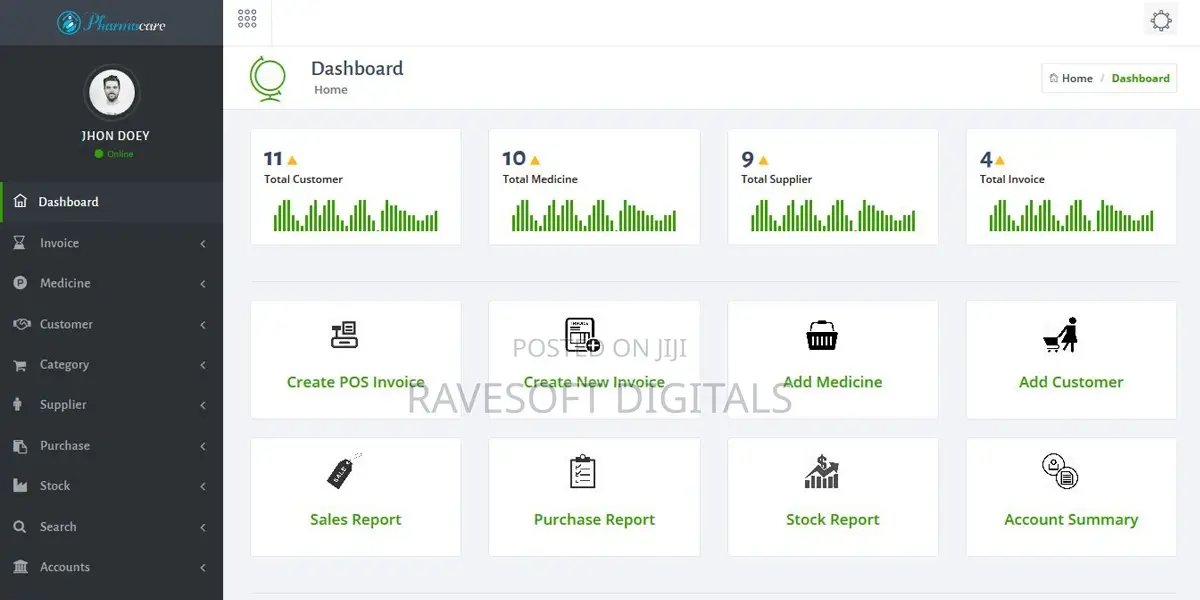Viewport: 1200px width, 600px height.
Task: Click the Sales Report tag icon
Action: tap(344, 471)
